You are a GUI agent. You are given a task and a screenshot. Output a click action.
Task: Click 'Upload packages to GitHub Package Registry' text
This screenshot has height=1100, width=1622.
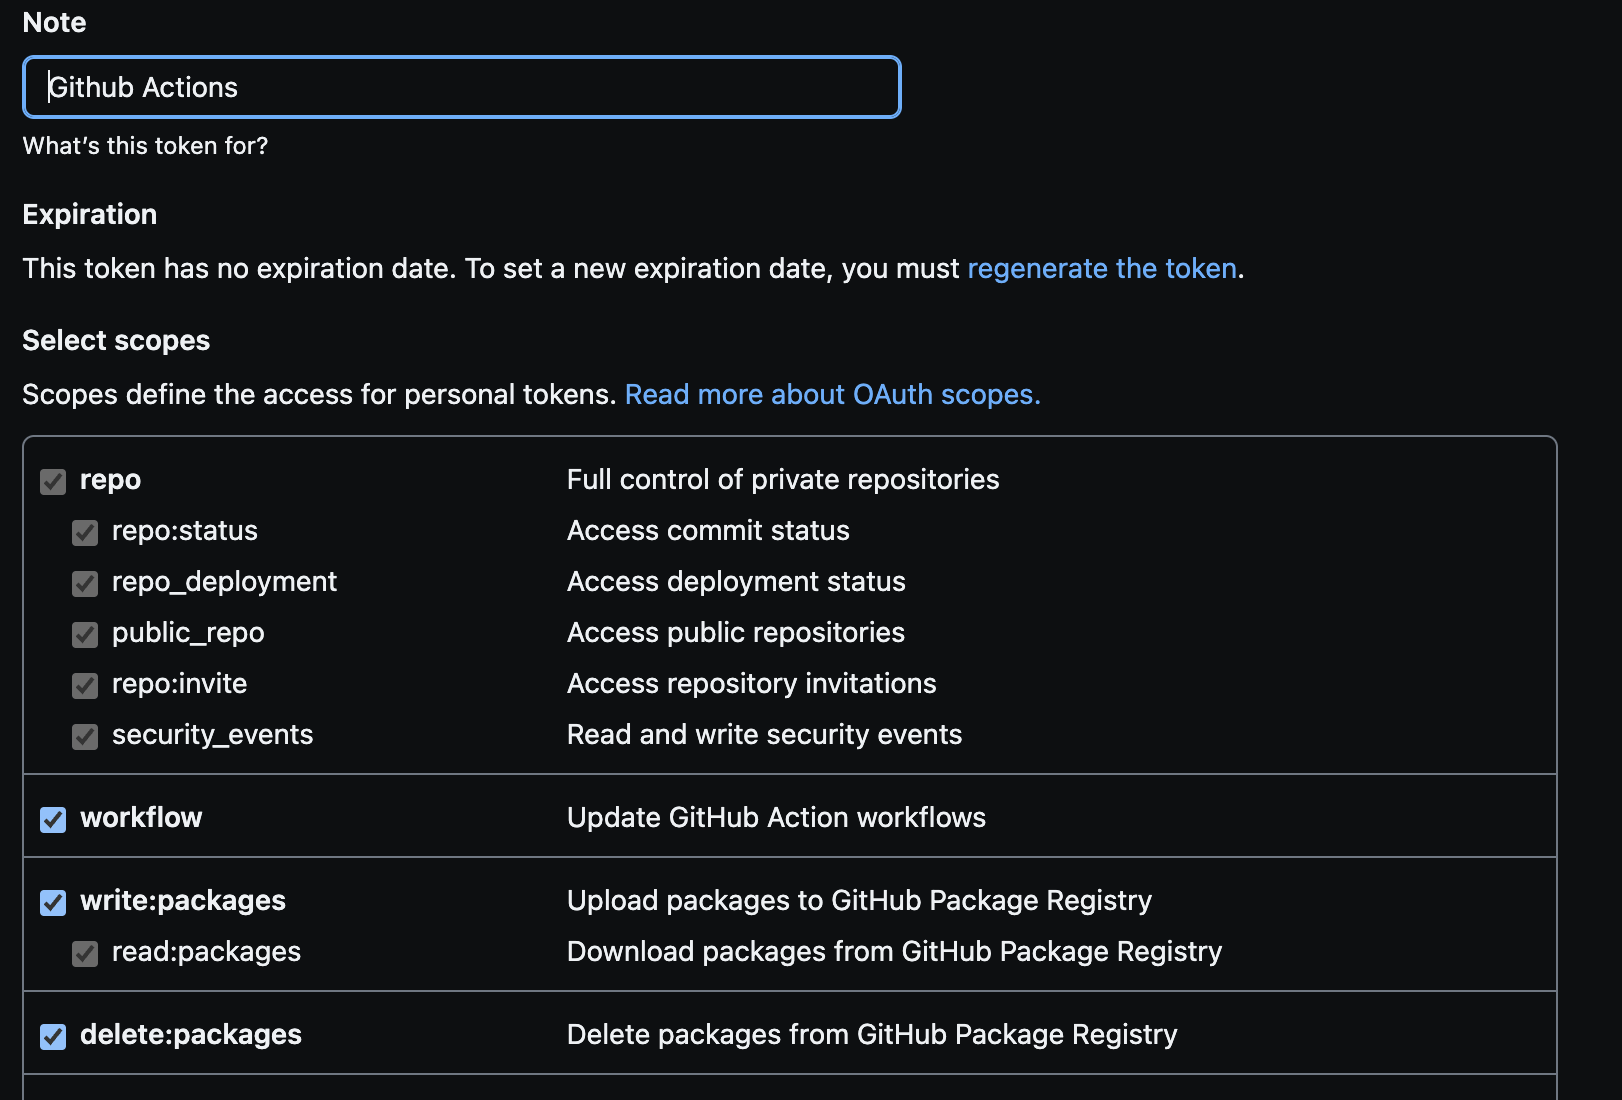click(x=859, y=901)
